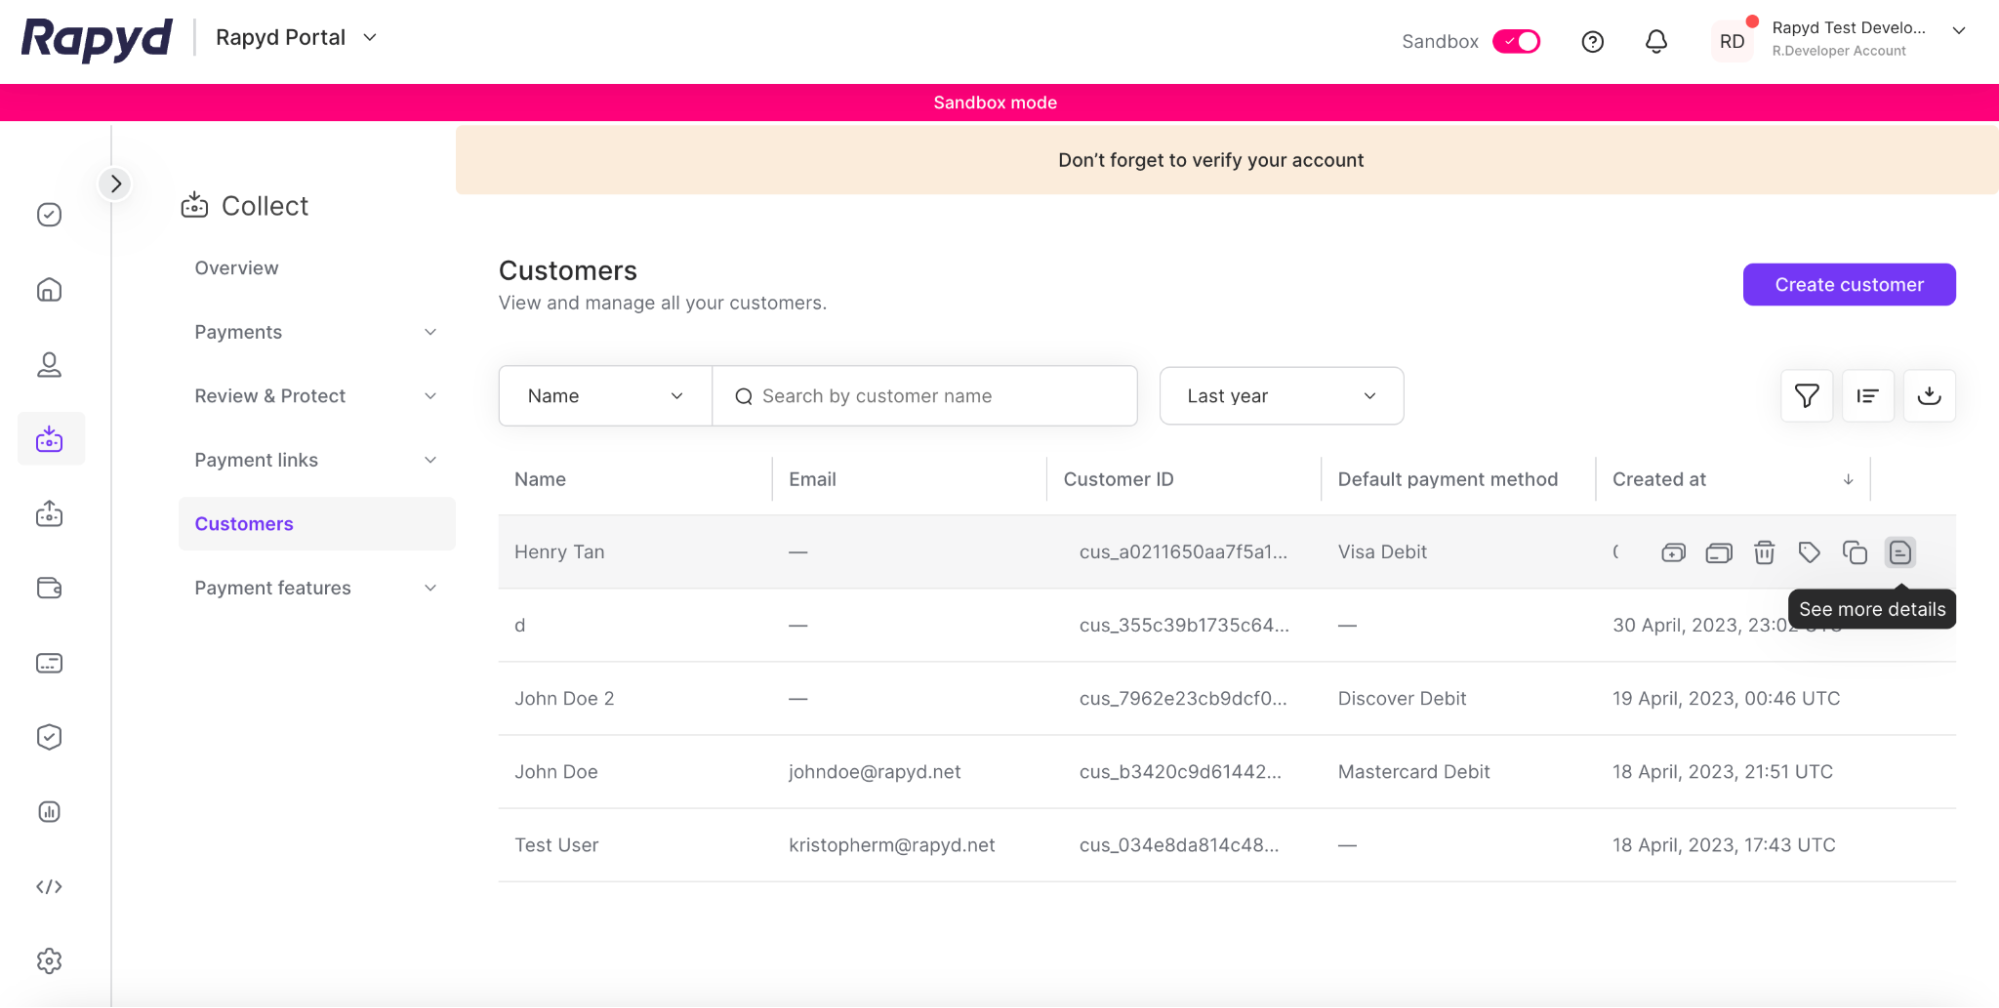Open the help question mark icon
1999x1008 pixels.
point(1592,41)
